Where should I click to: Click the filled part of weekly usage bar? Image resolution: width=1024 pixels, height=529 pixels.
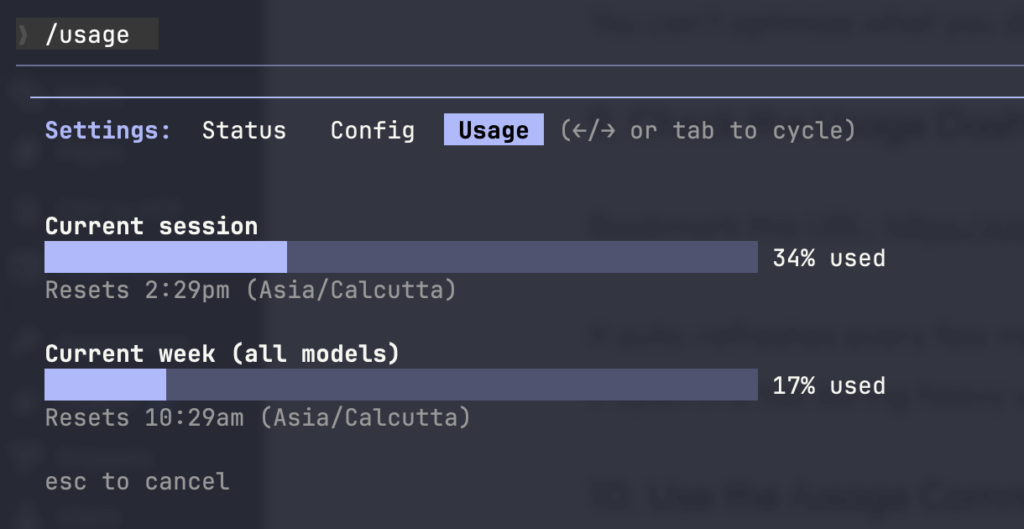click(x=105, y=385)
